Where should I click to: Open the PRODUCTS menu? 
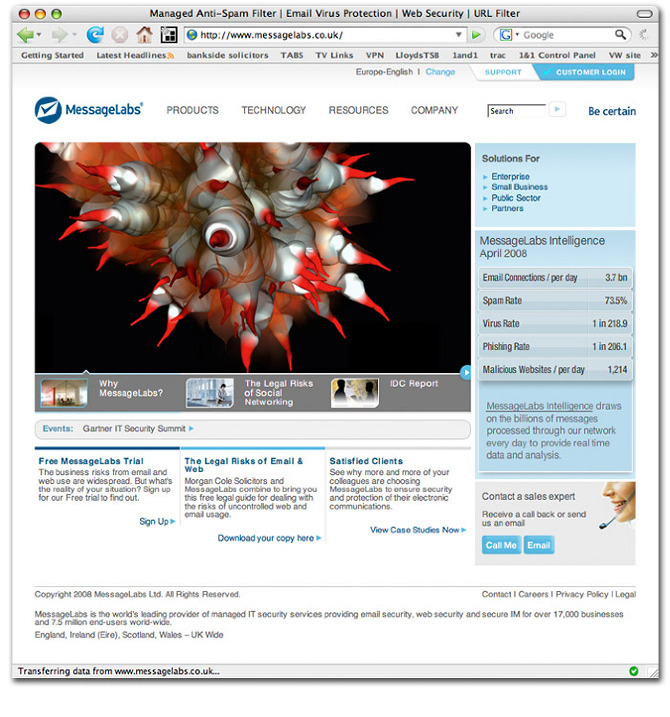click(x=192, y=110)
